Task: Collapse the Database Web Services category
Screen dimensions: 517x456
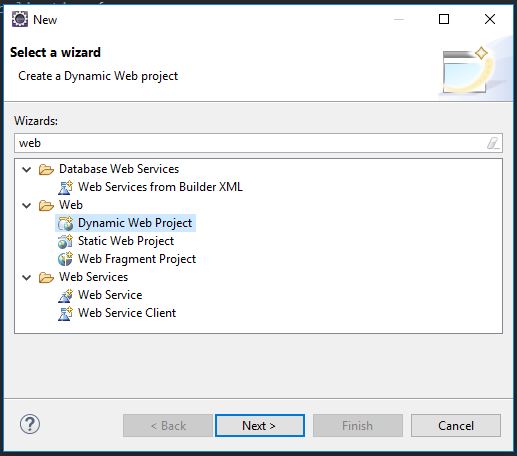Action: pos(27,169)
